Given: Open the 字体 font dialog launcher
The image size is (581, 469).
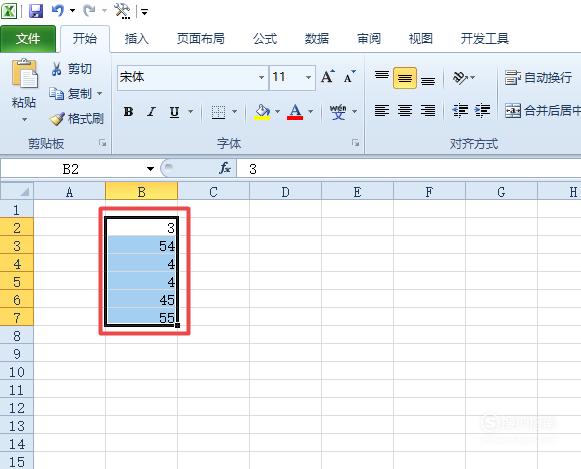Looking at the screenshot, I should [x=355, y=143].
